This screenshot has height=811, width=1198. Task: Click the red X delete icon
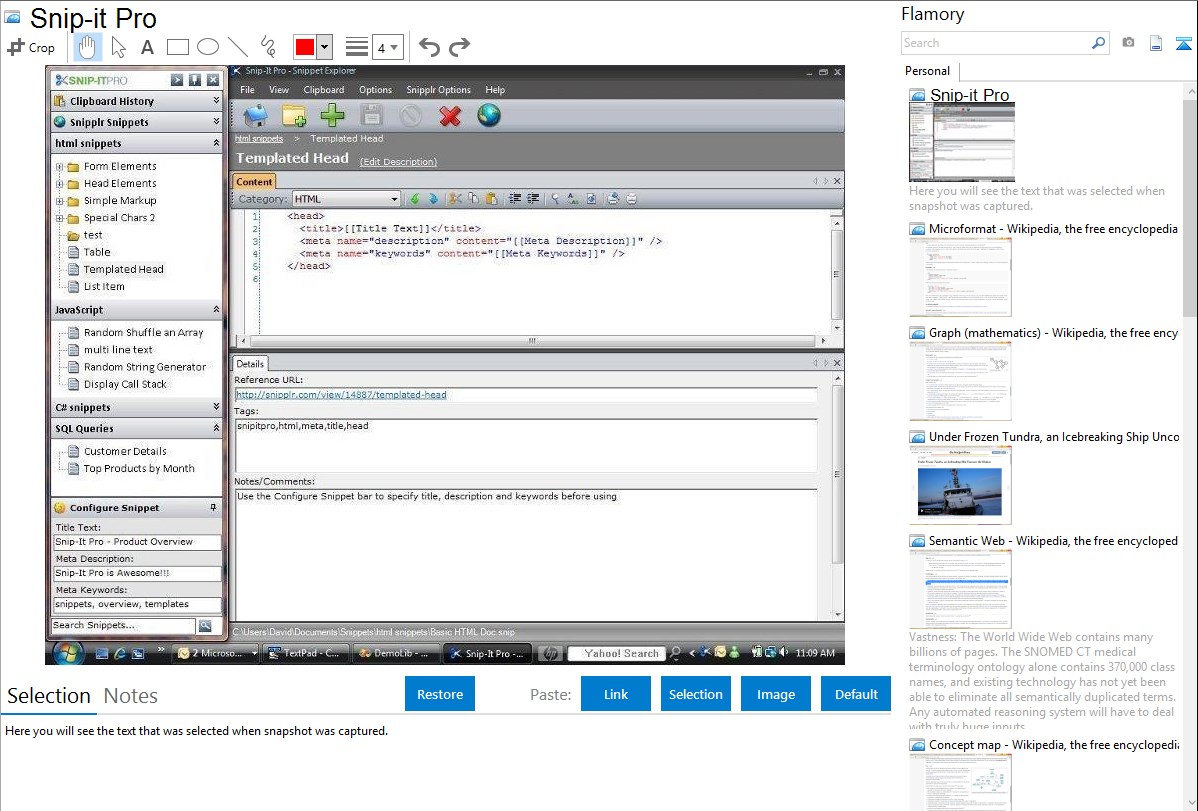[x=450, y=115]
